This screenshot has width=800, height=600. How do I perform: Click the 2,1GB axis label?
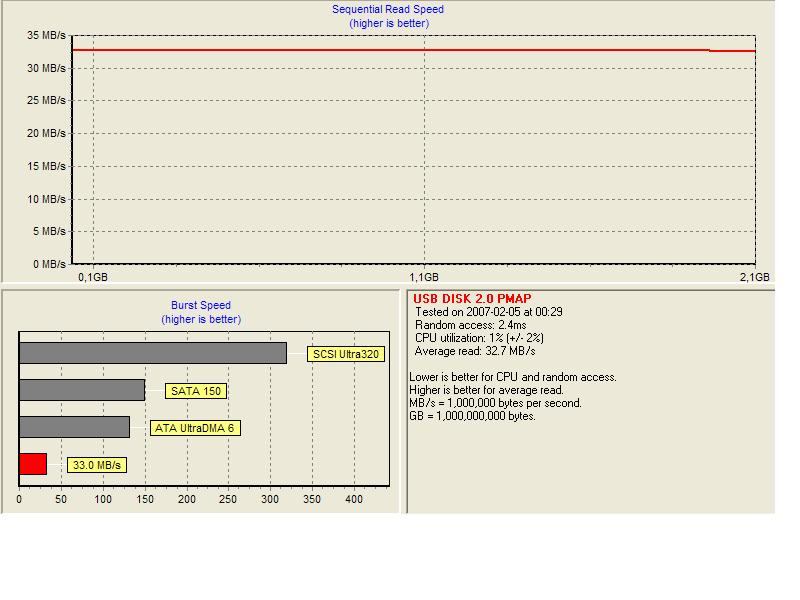pyautogui.click(x=755, y=277)
